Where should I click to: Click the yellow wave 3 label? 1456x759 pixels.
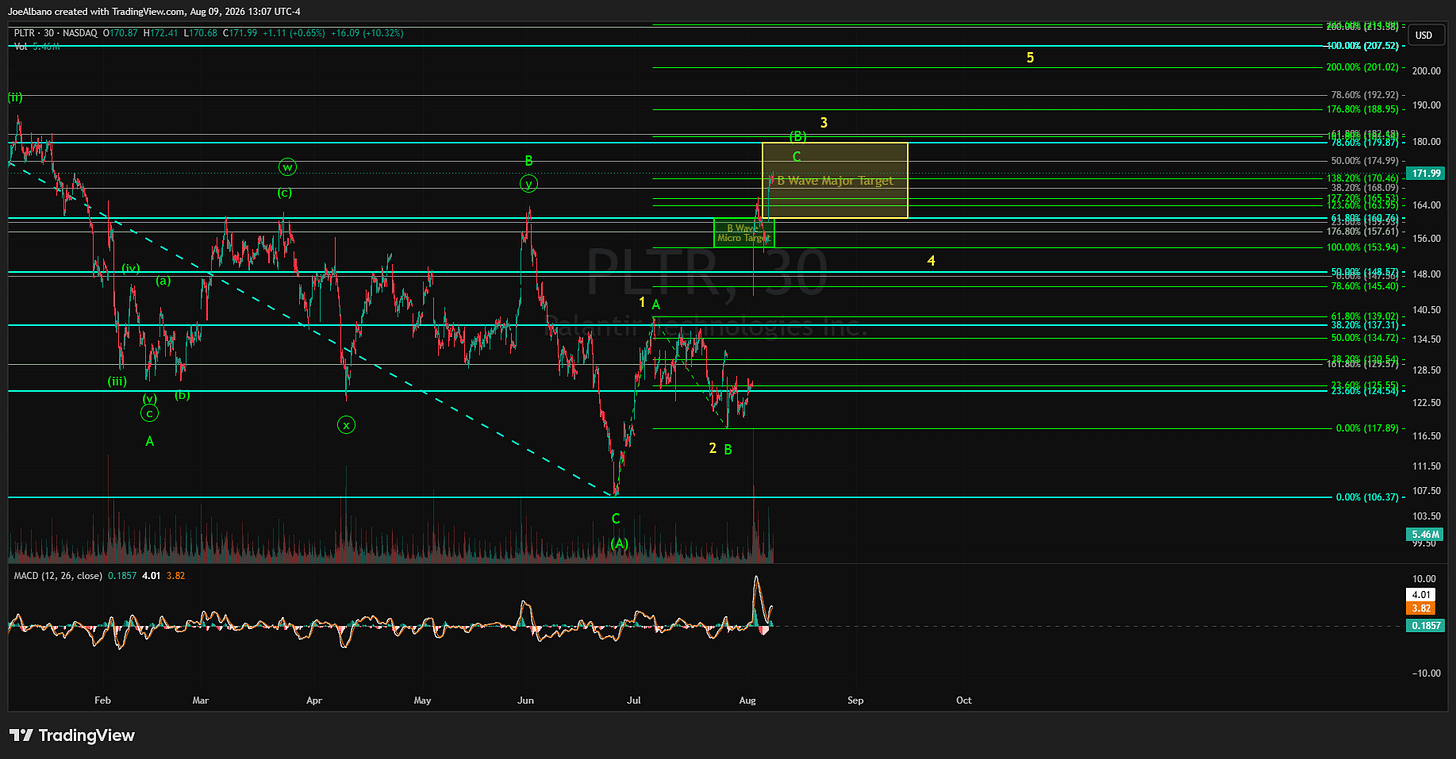pyautogui.click(x=824, y=123)
